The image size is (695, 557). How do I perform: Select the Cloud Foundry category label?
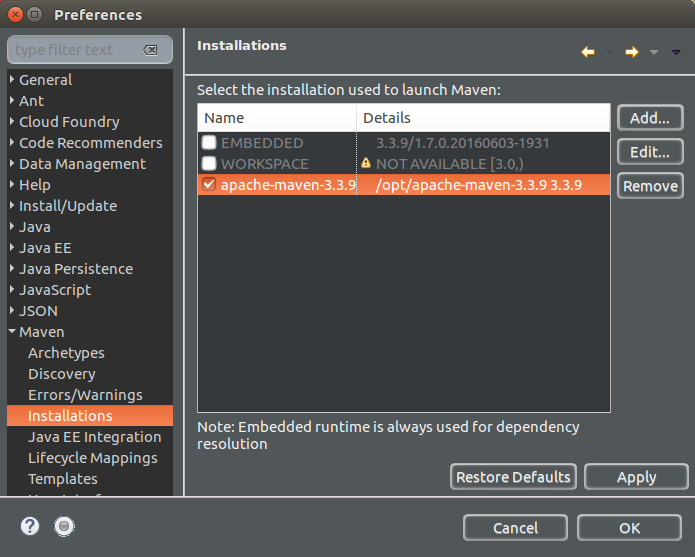69,121
